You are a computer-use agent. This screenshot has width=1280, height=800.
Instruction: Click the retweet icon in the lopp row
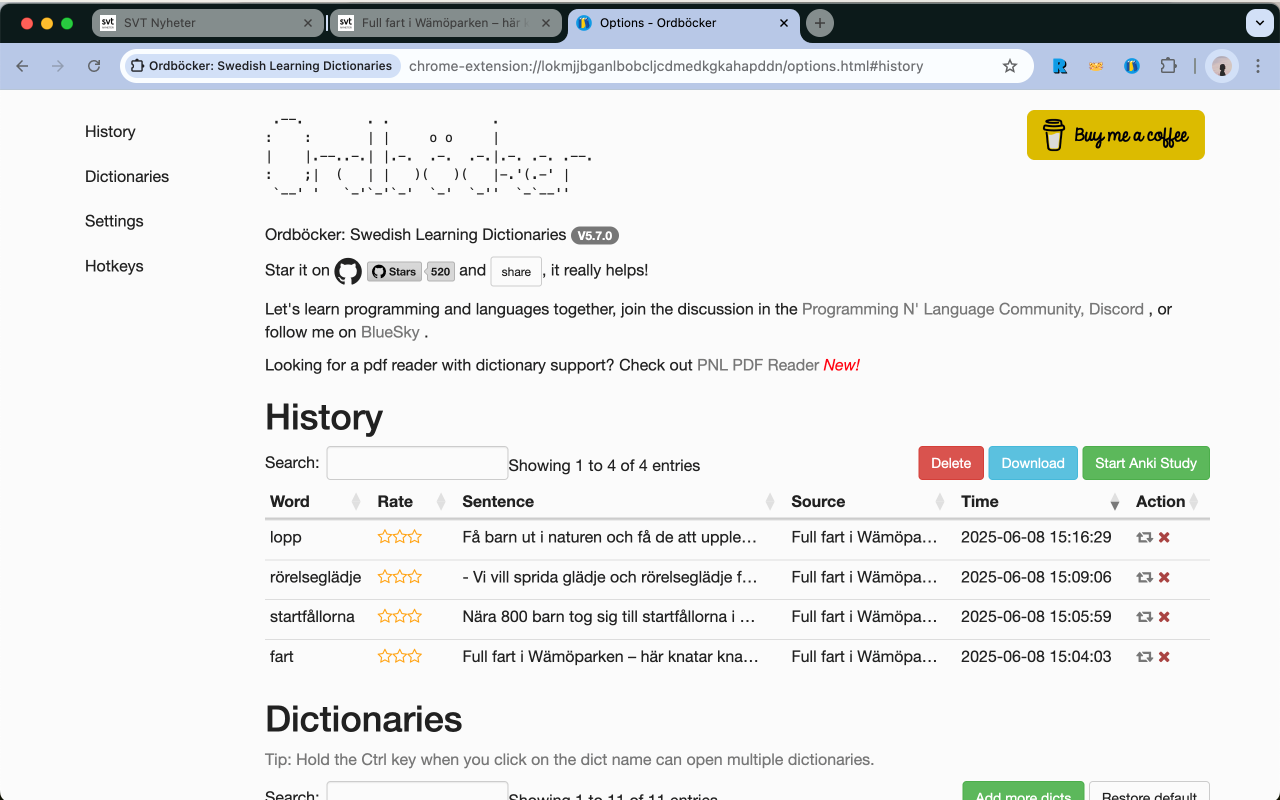pos(1144,537)
